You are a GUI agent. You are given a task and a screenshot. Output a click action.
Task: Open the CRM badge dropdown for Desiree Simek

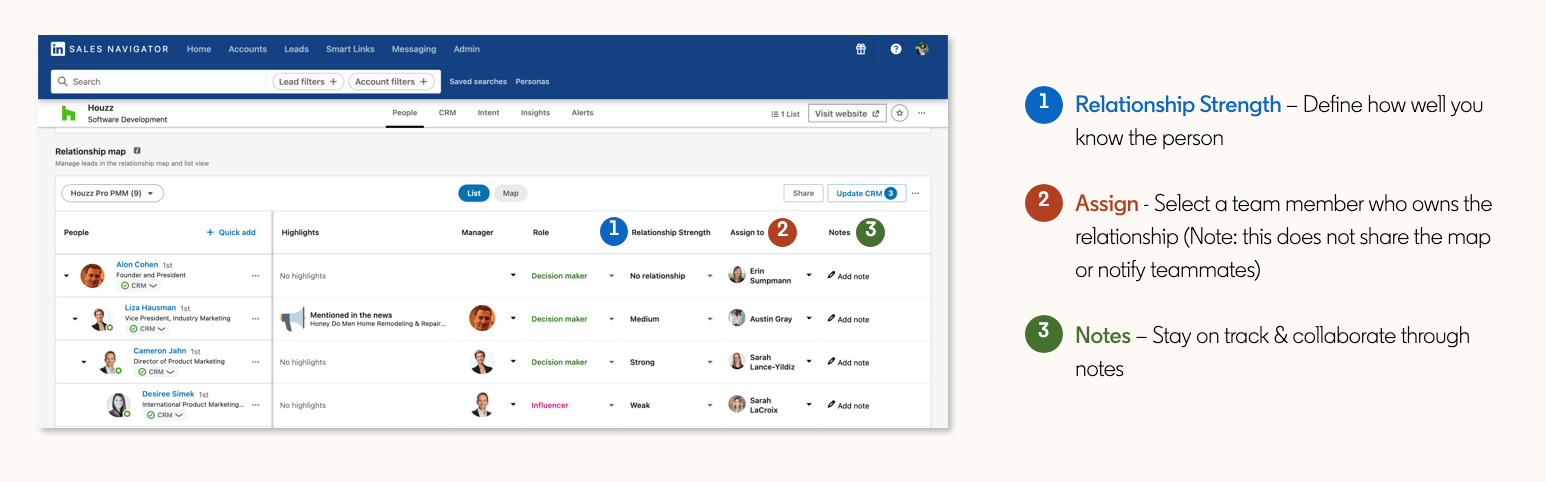coord(165,415)
